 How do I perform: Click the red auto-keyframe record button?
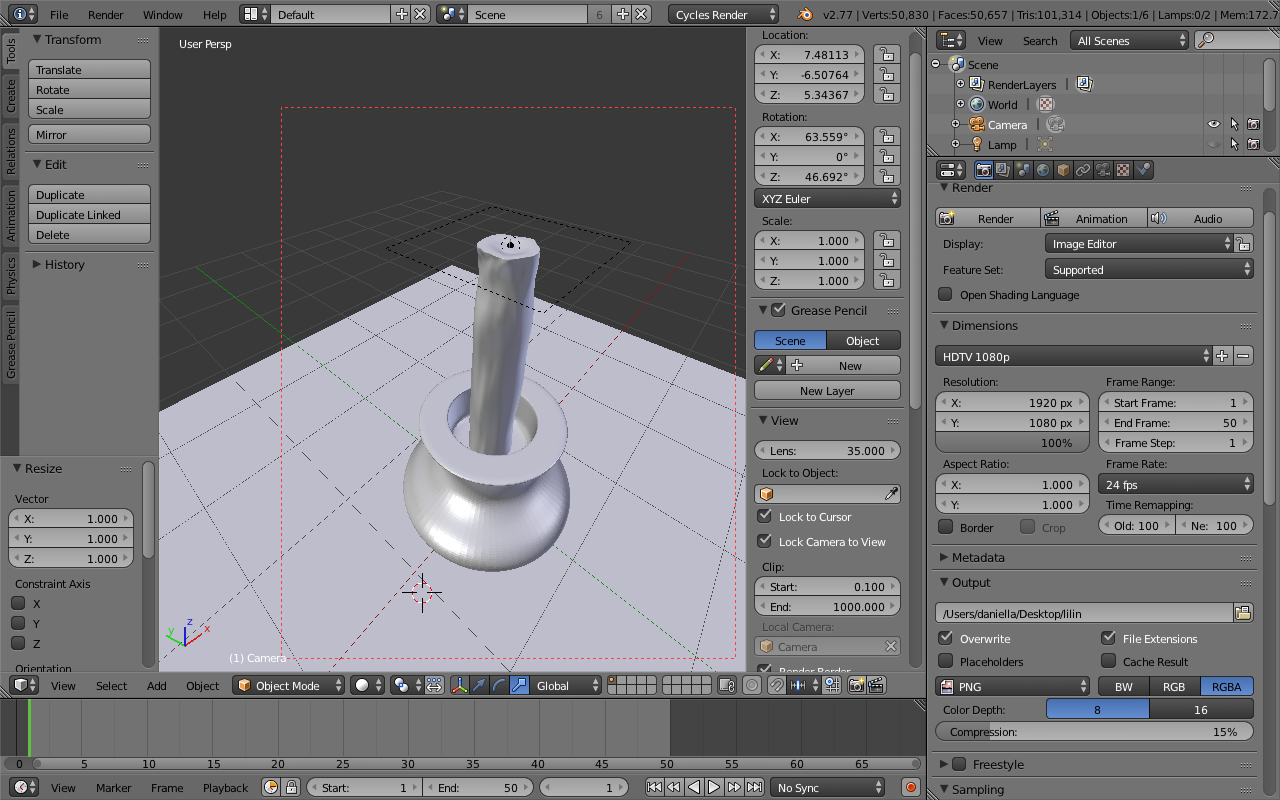click(910, 787)
